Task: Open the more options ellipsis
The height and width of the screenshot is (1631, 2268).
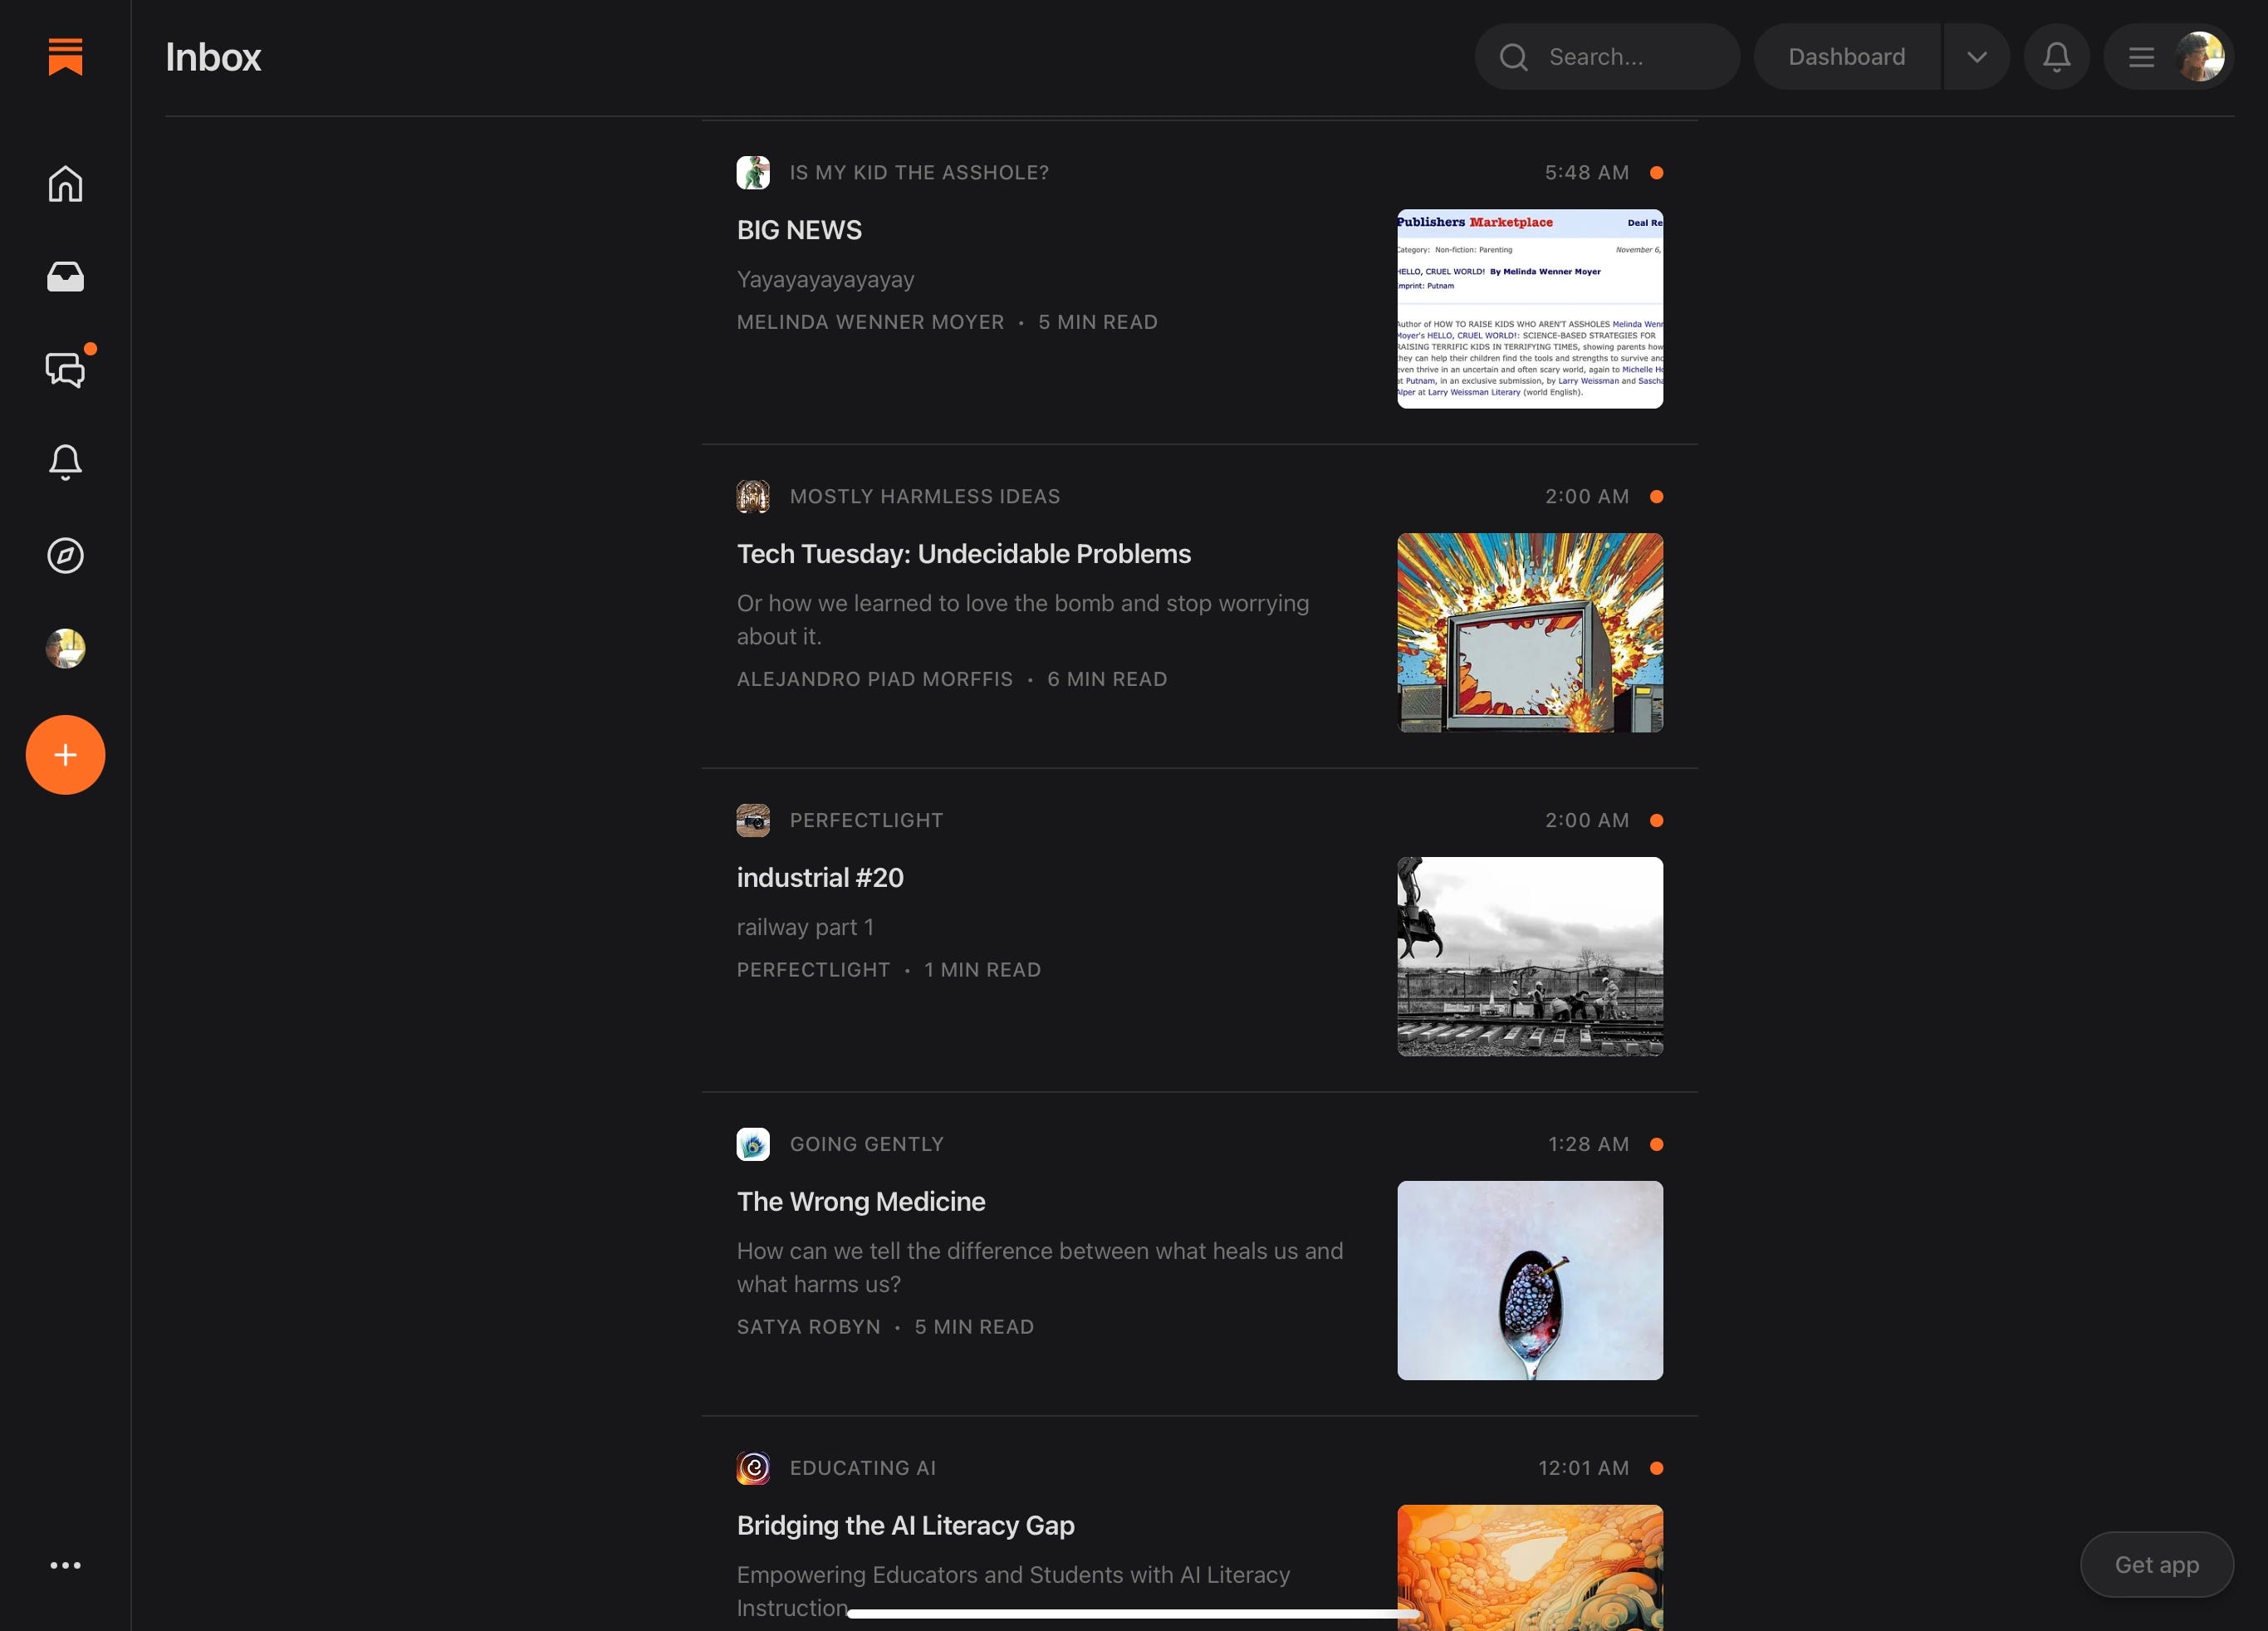Action: click(x=65, y=1565)
